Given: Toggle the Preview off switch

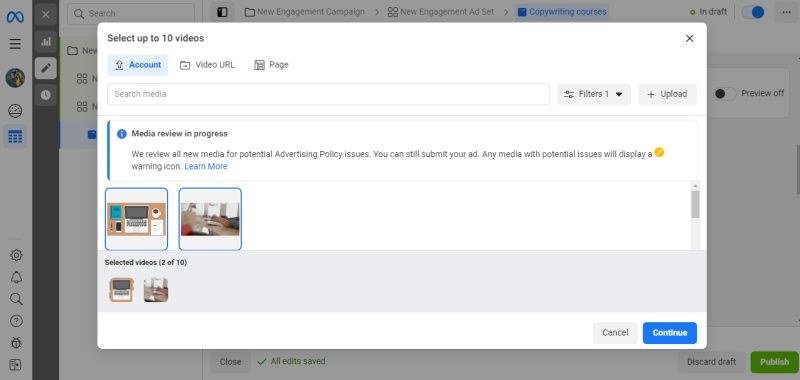Looking at the screenshot, I should 725,93.
